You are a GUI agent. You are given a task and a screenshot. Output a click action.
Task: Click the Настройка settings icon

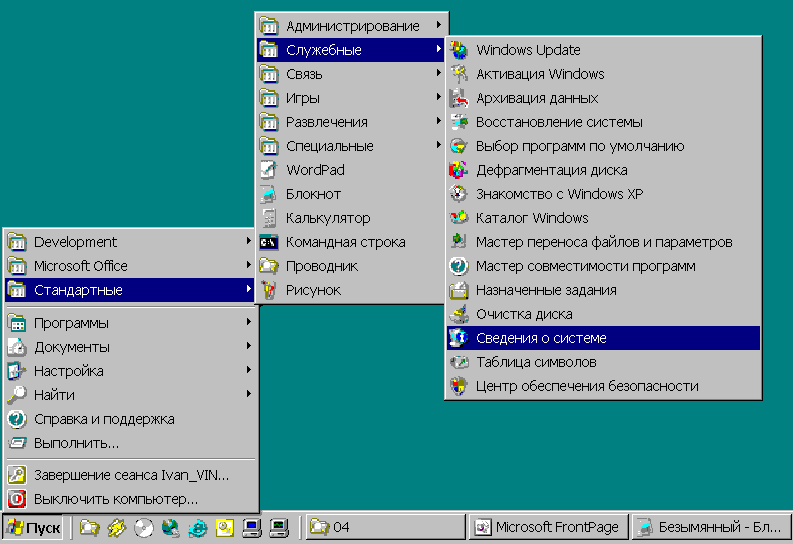(x=17, y=371)
